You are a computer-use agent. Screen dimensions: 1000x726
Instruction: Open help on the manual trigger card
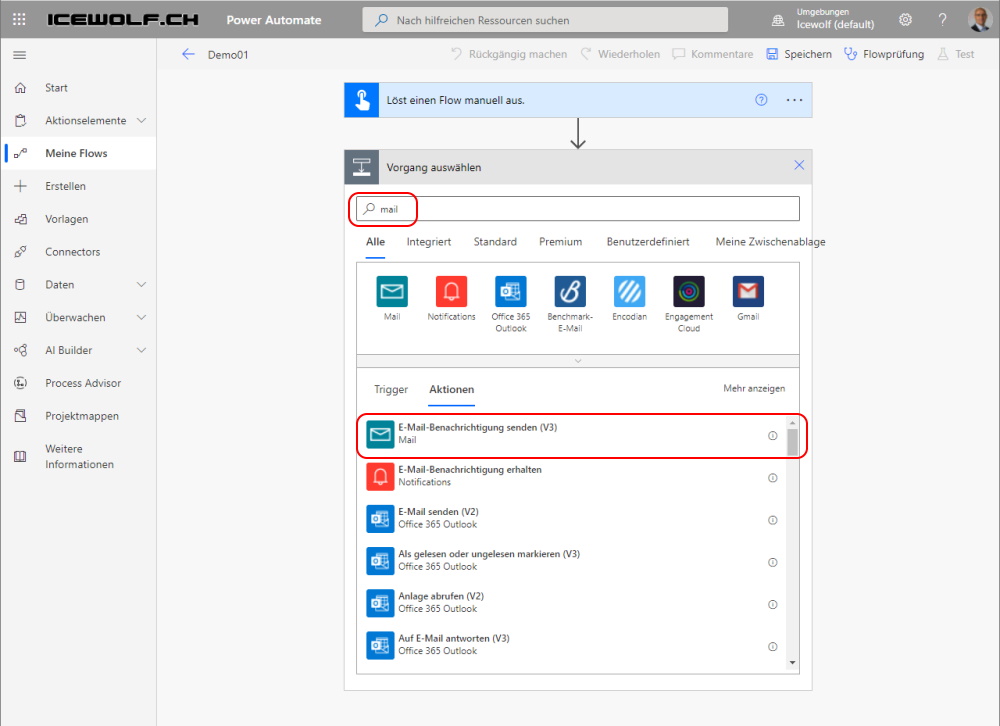point(761,100)
